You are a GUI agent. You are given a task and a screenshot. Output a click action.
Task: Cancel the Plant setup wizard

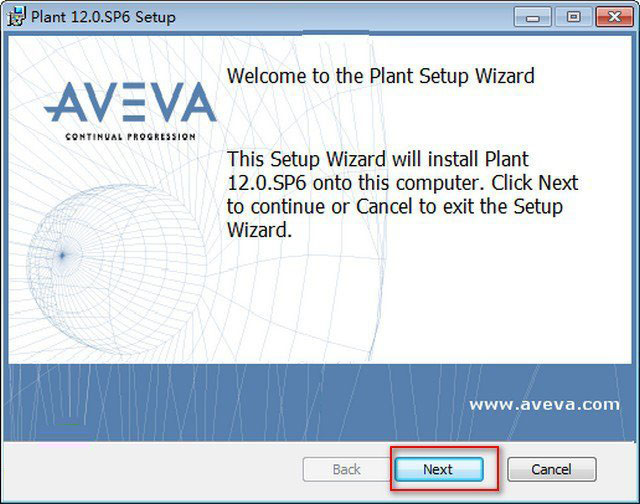point(551,469)
